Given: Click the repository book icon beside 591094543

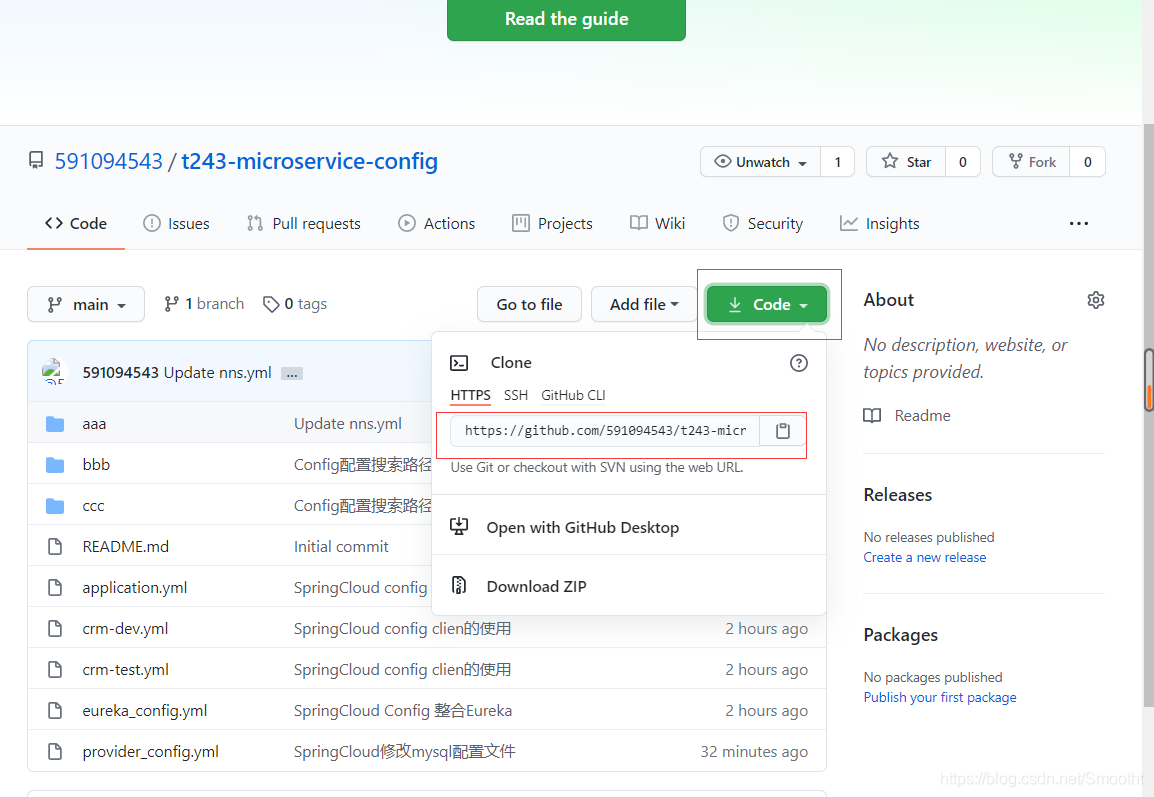Looking at the screenshot, I should pos(36,160).
